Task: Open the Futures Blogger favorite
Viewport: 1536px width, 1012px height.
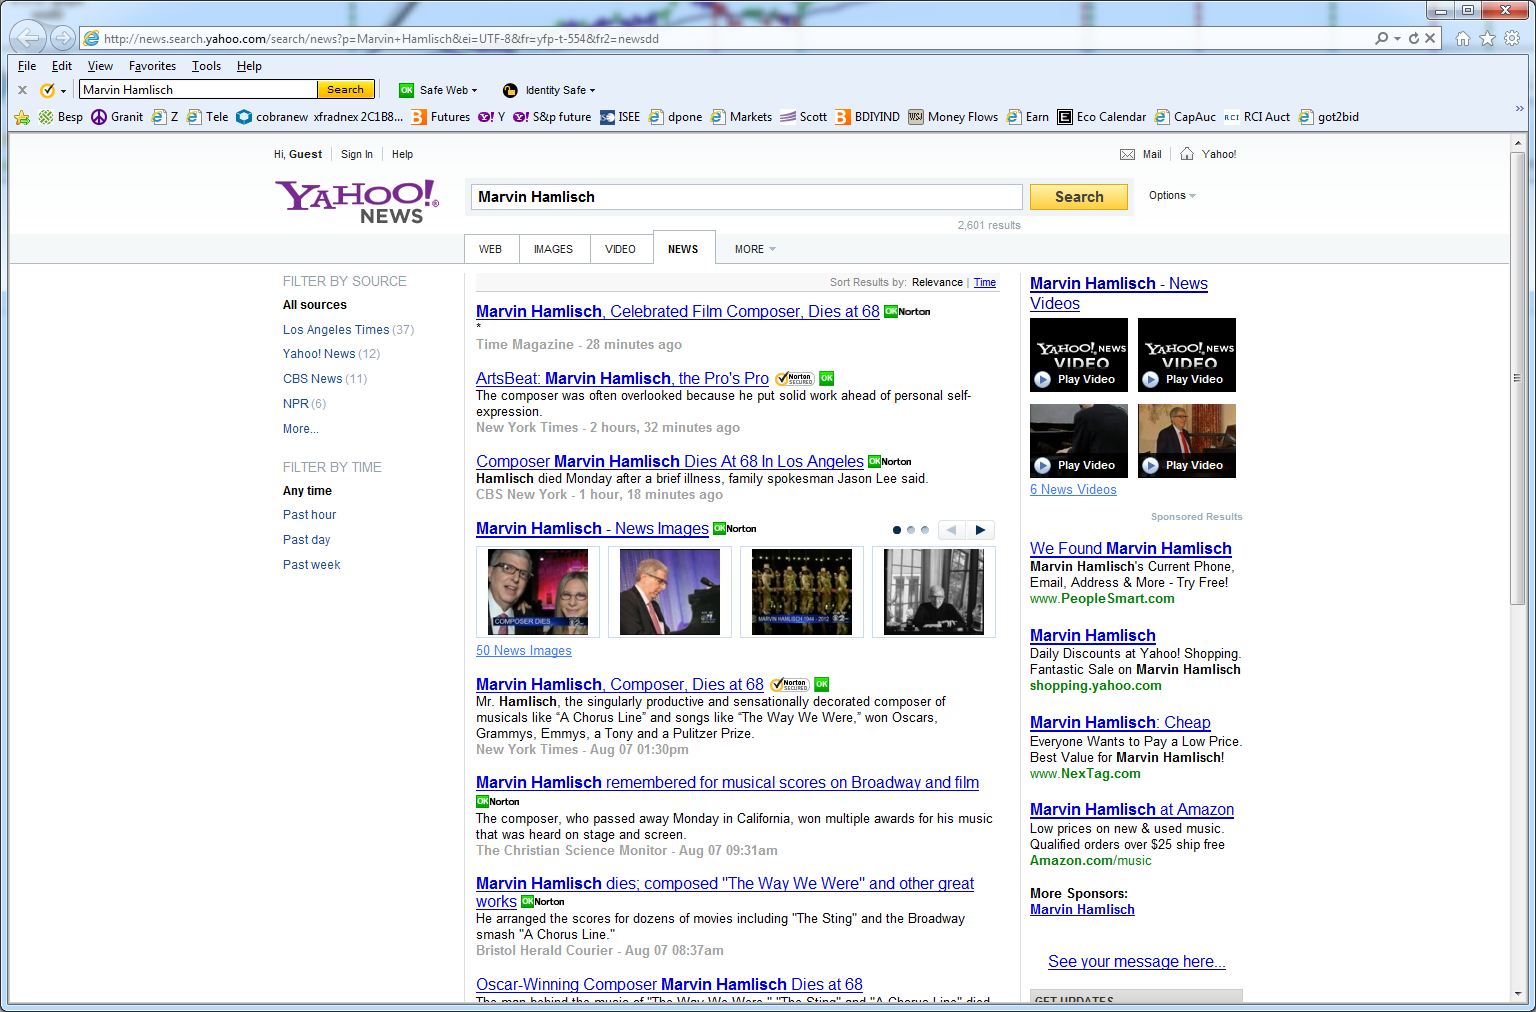Action: coord(441,117)
